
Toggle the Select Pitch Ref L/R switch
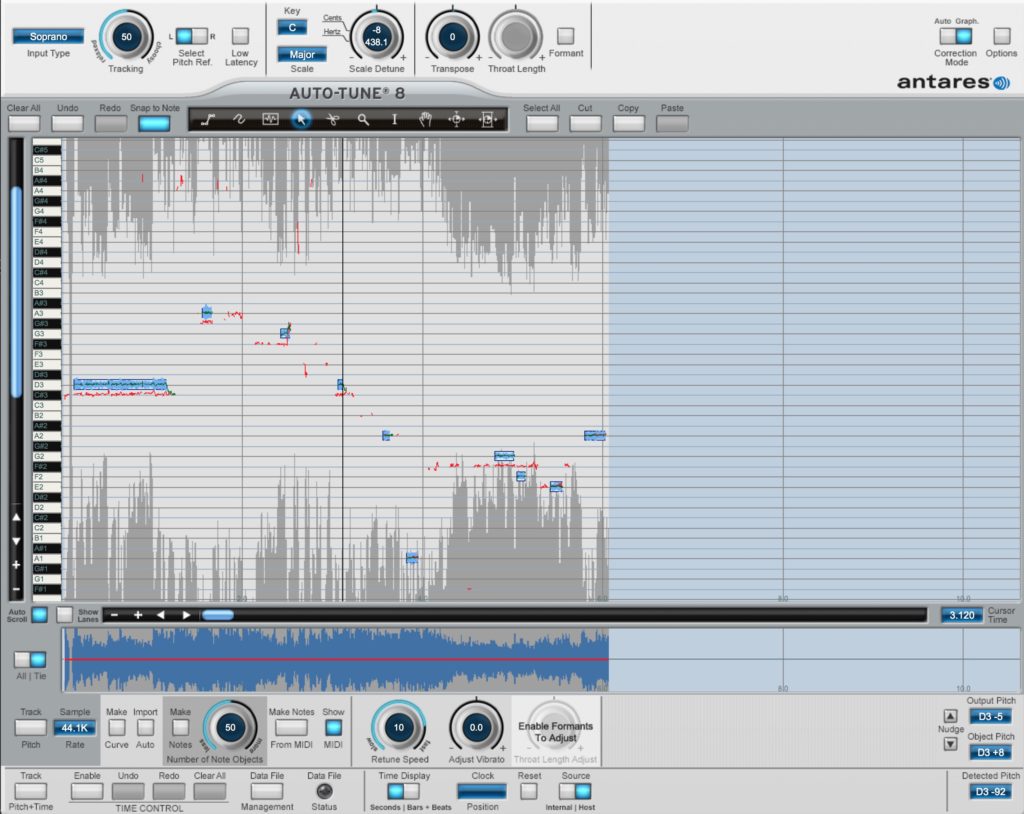(192, 36)
